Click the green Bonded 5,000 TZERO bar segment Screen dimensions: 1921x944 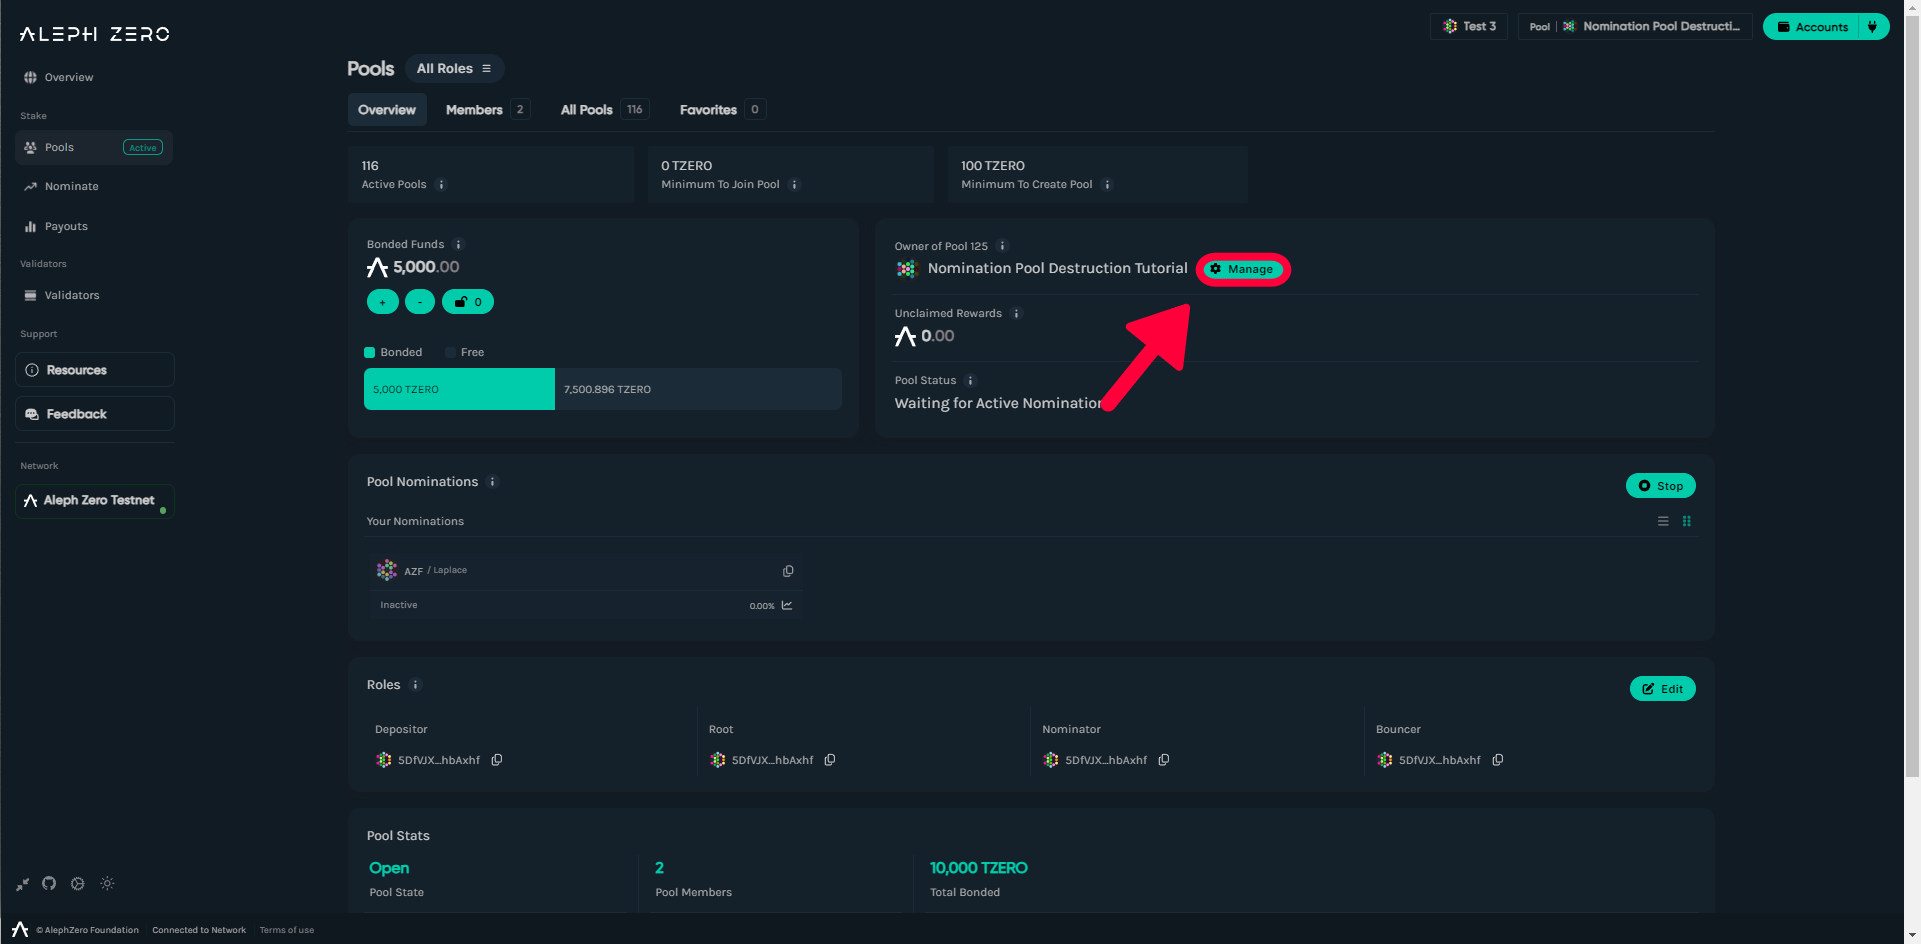pyautogui.click(x=459, y=389)
